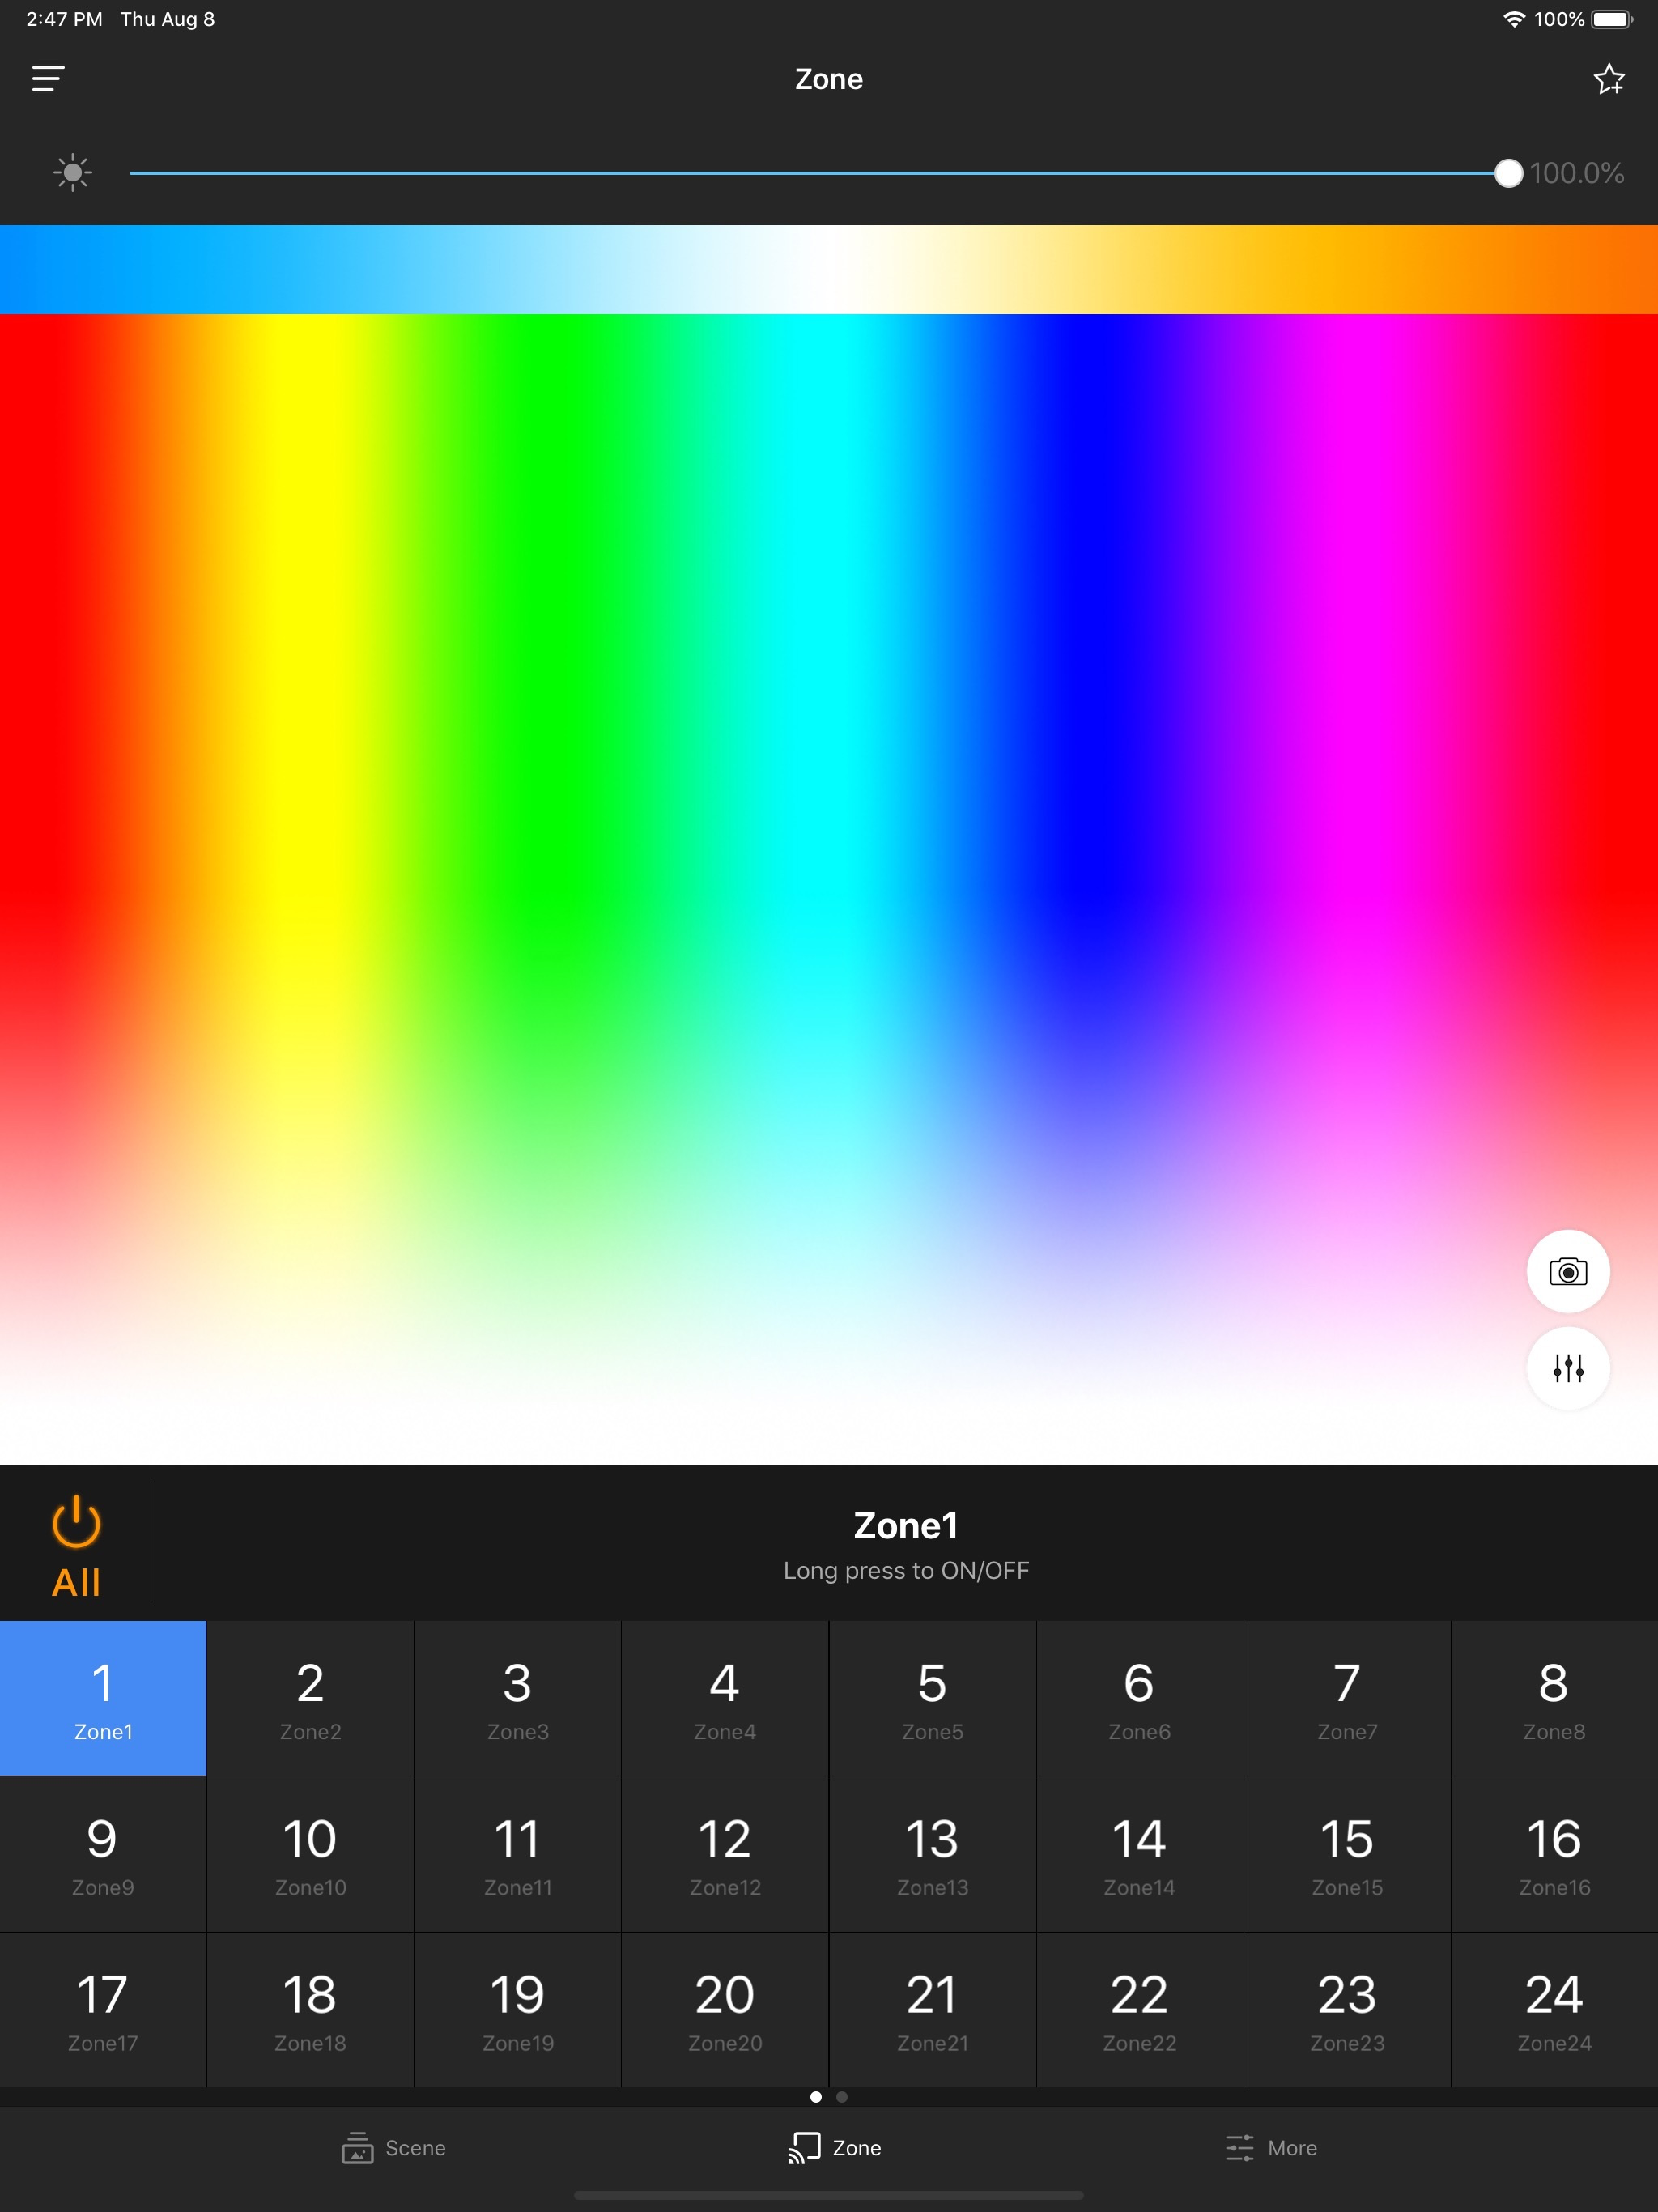The image size is (1658, 2212).
Task: Open the camera color capture button
Action: click(1567, 1271)
